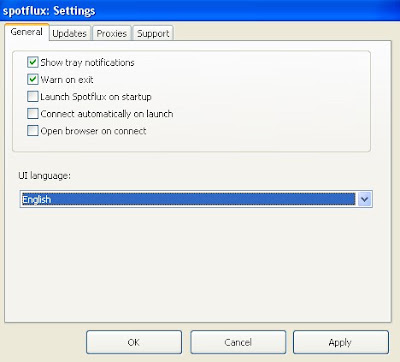Enable Launch Spotflux on startup
The width and height of the screenshot is (400, 362).
tap(33, 97)
